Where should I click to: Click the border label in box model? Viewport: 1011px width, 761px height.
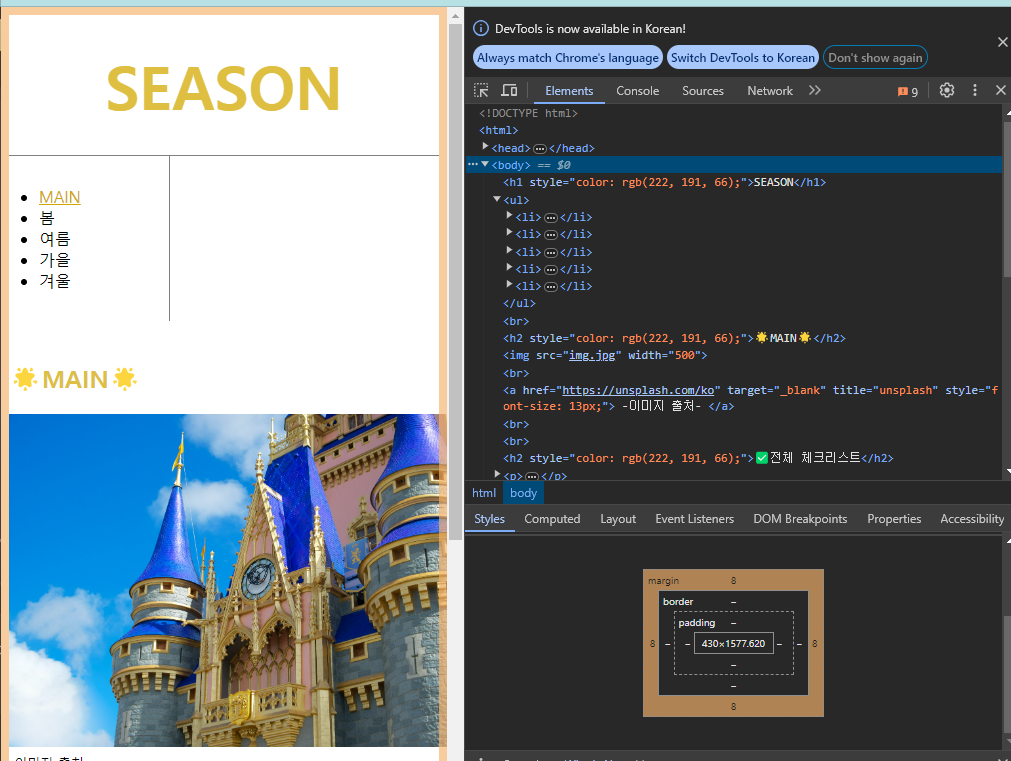[x=678, y=602]
